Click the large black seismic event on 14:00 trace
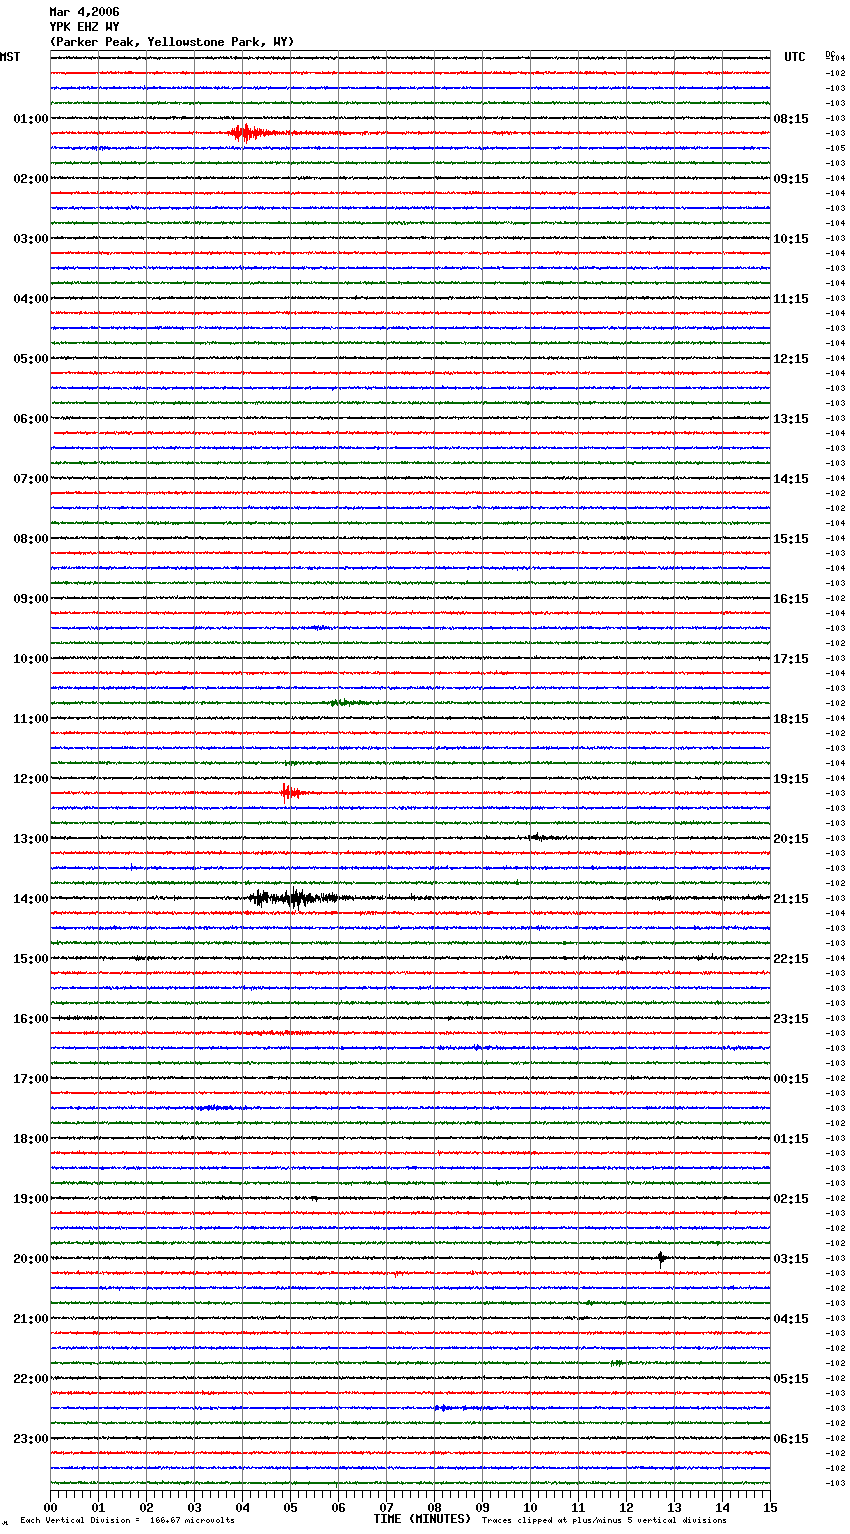 (x=295, y=898)
